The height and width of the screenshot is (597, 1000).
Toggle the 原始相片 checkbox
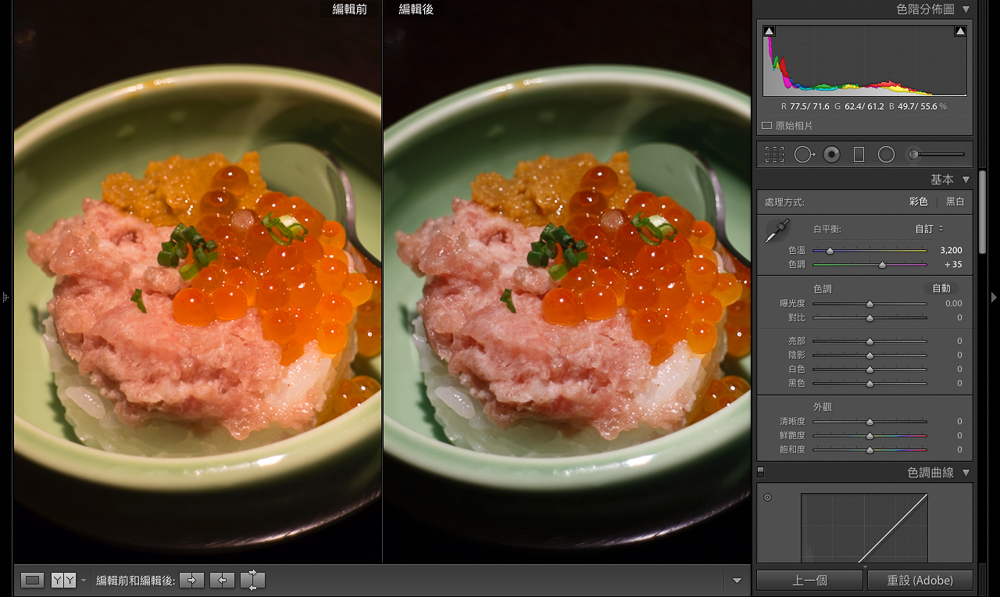click(x=767, y=126)
